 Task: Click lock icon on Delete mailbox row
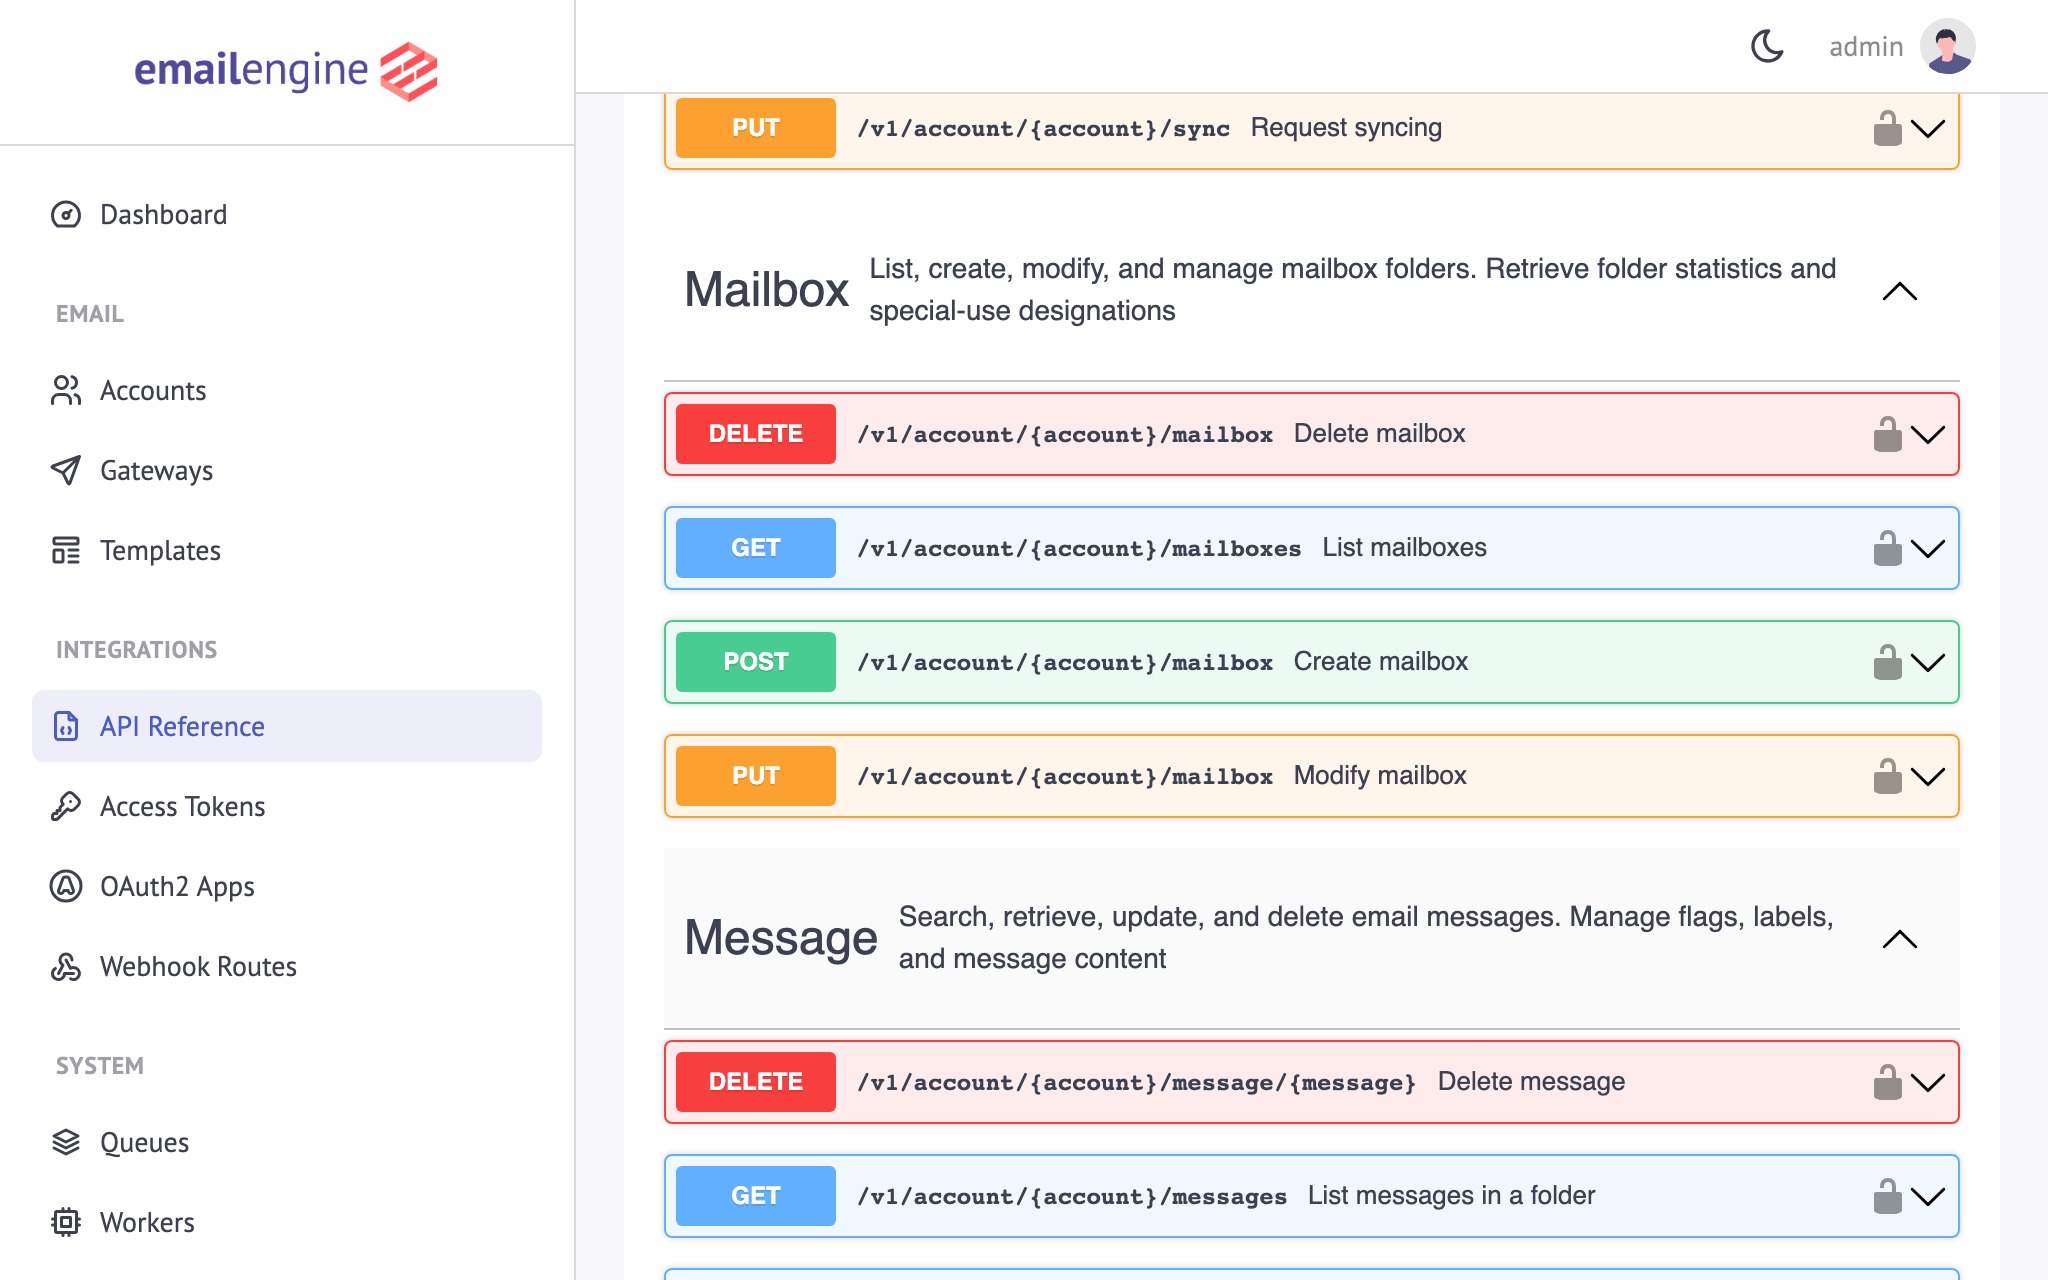1887,434
